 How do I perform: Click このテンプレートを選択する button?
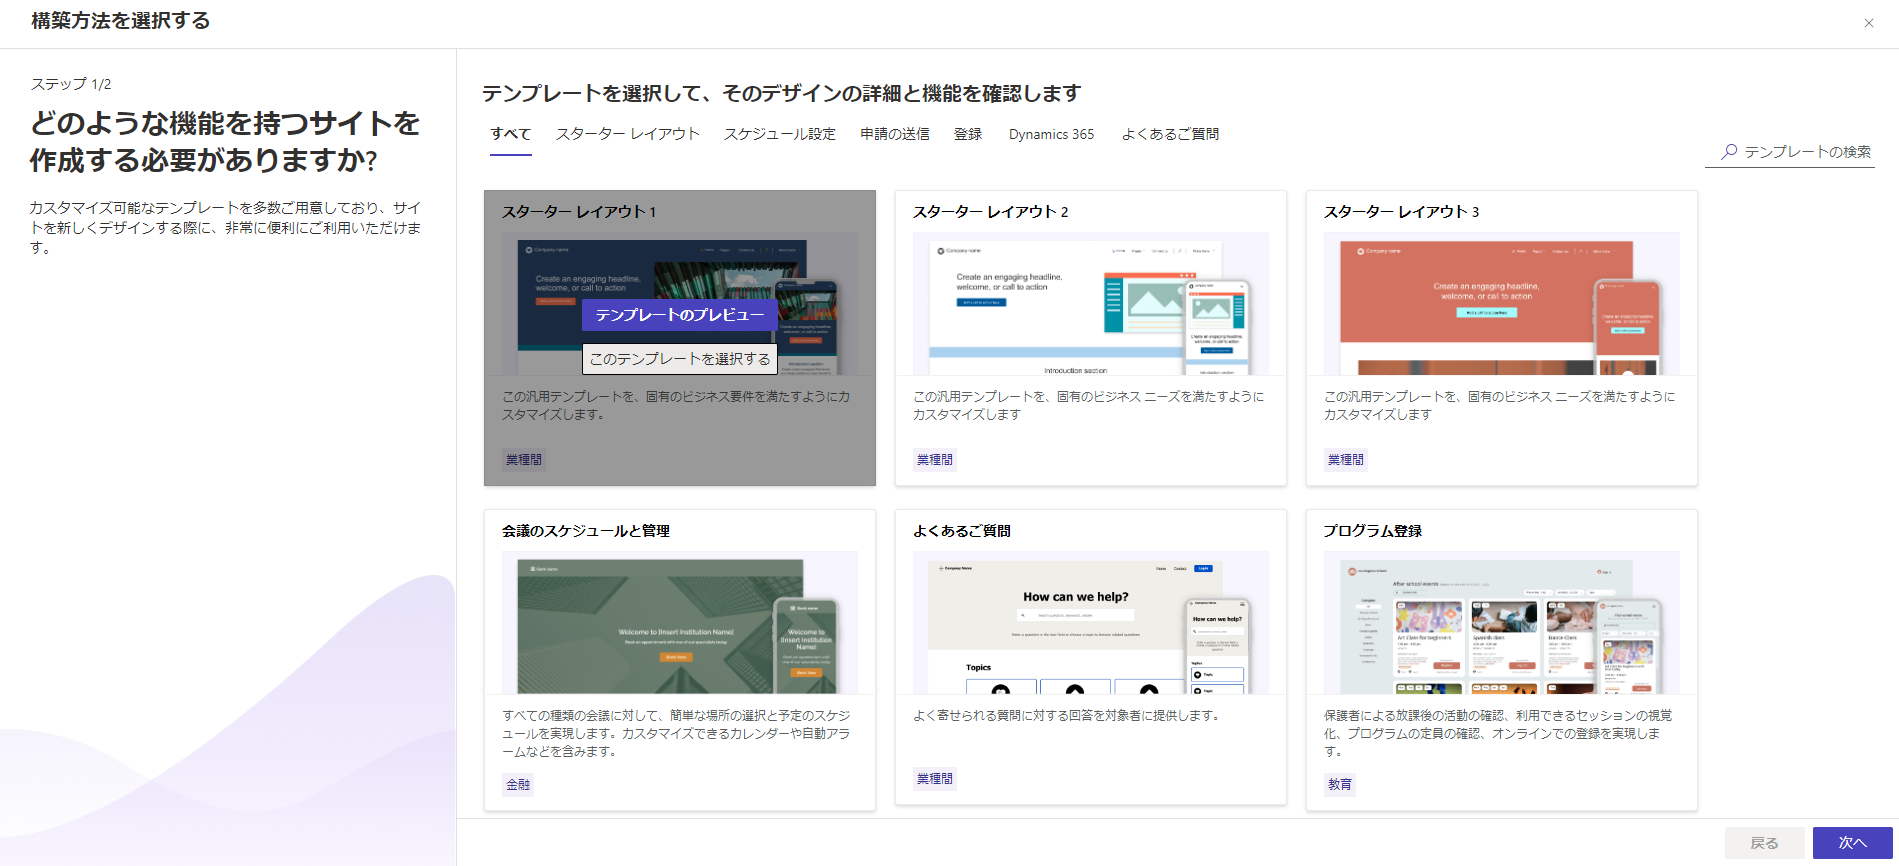[680, 359]
